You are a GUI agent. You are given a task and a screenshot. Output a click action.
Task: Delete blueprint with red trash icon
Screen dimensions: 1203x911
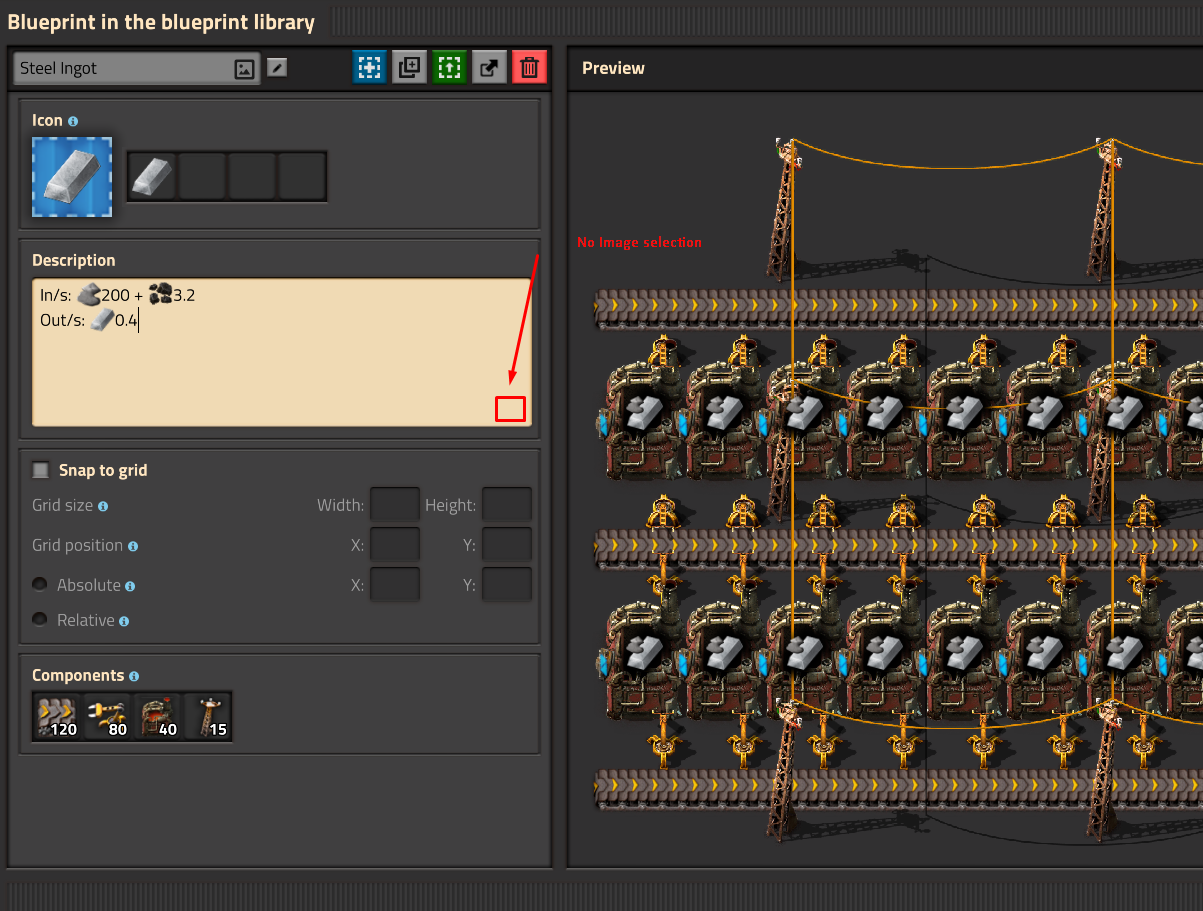click(529, 68)
